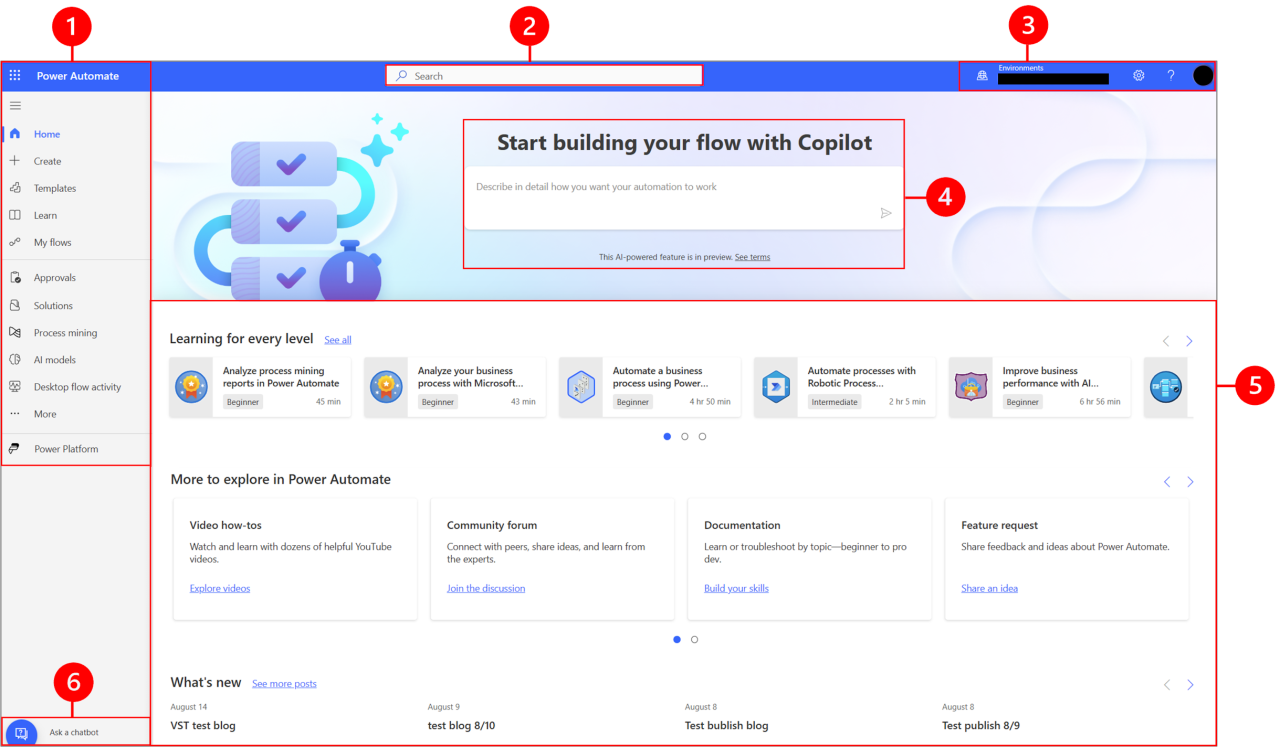Click your account profile avatar
This screenshot has width=1280, height=747.
click(1203, 75)
